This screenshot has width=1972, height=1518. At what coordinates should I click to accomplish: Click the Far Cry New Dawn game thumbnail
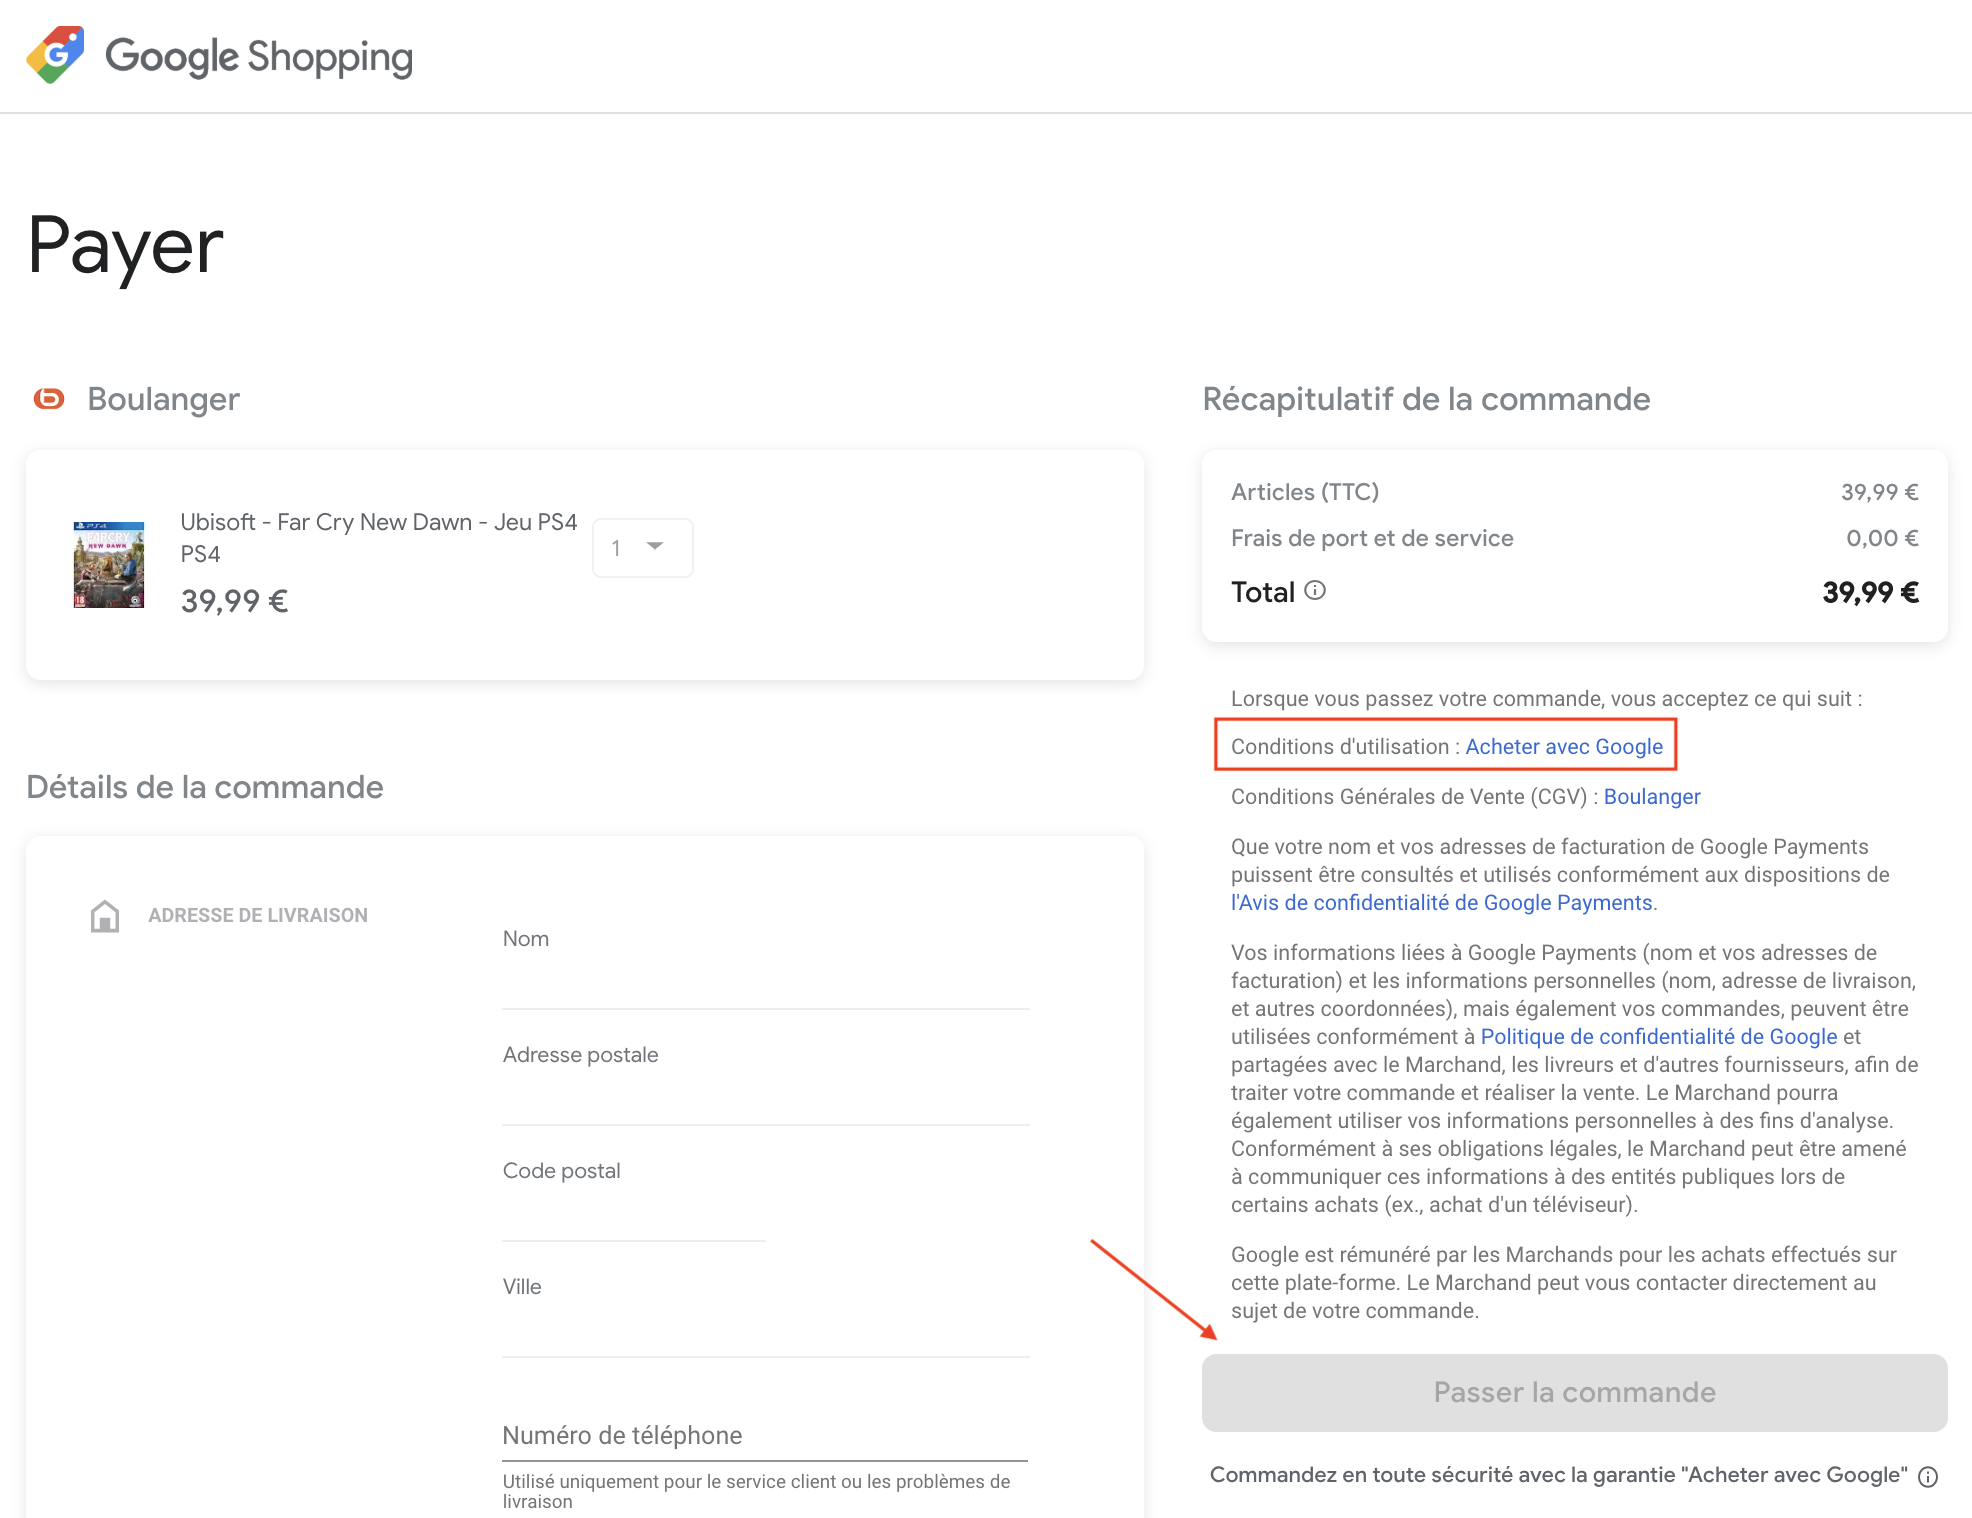[x=109, y=564]
